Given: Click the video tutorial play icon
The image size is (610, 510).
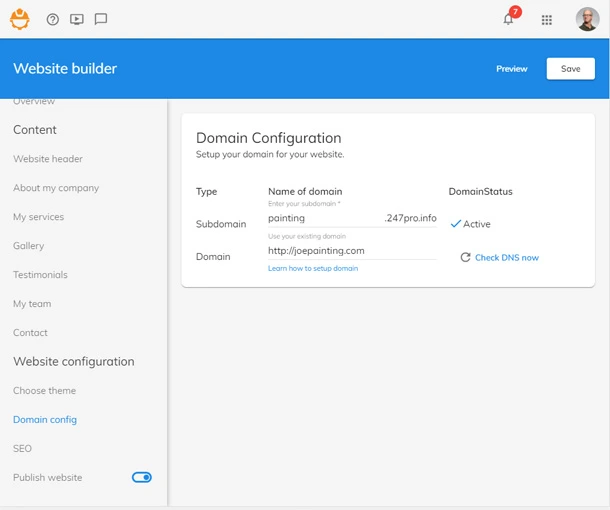Looking at the screenshot, I should point(77,19).
